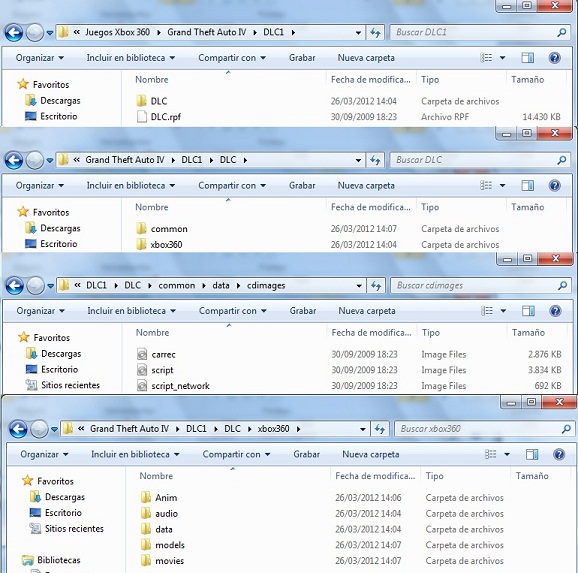Select Escritorio in the xbox360 window sidebar
The width and height of the screenshot is (578, 573).
click(55, 513)
